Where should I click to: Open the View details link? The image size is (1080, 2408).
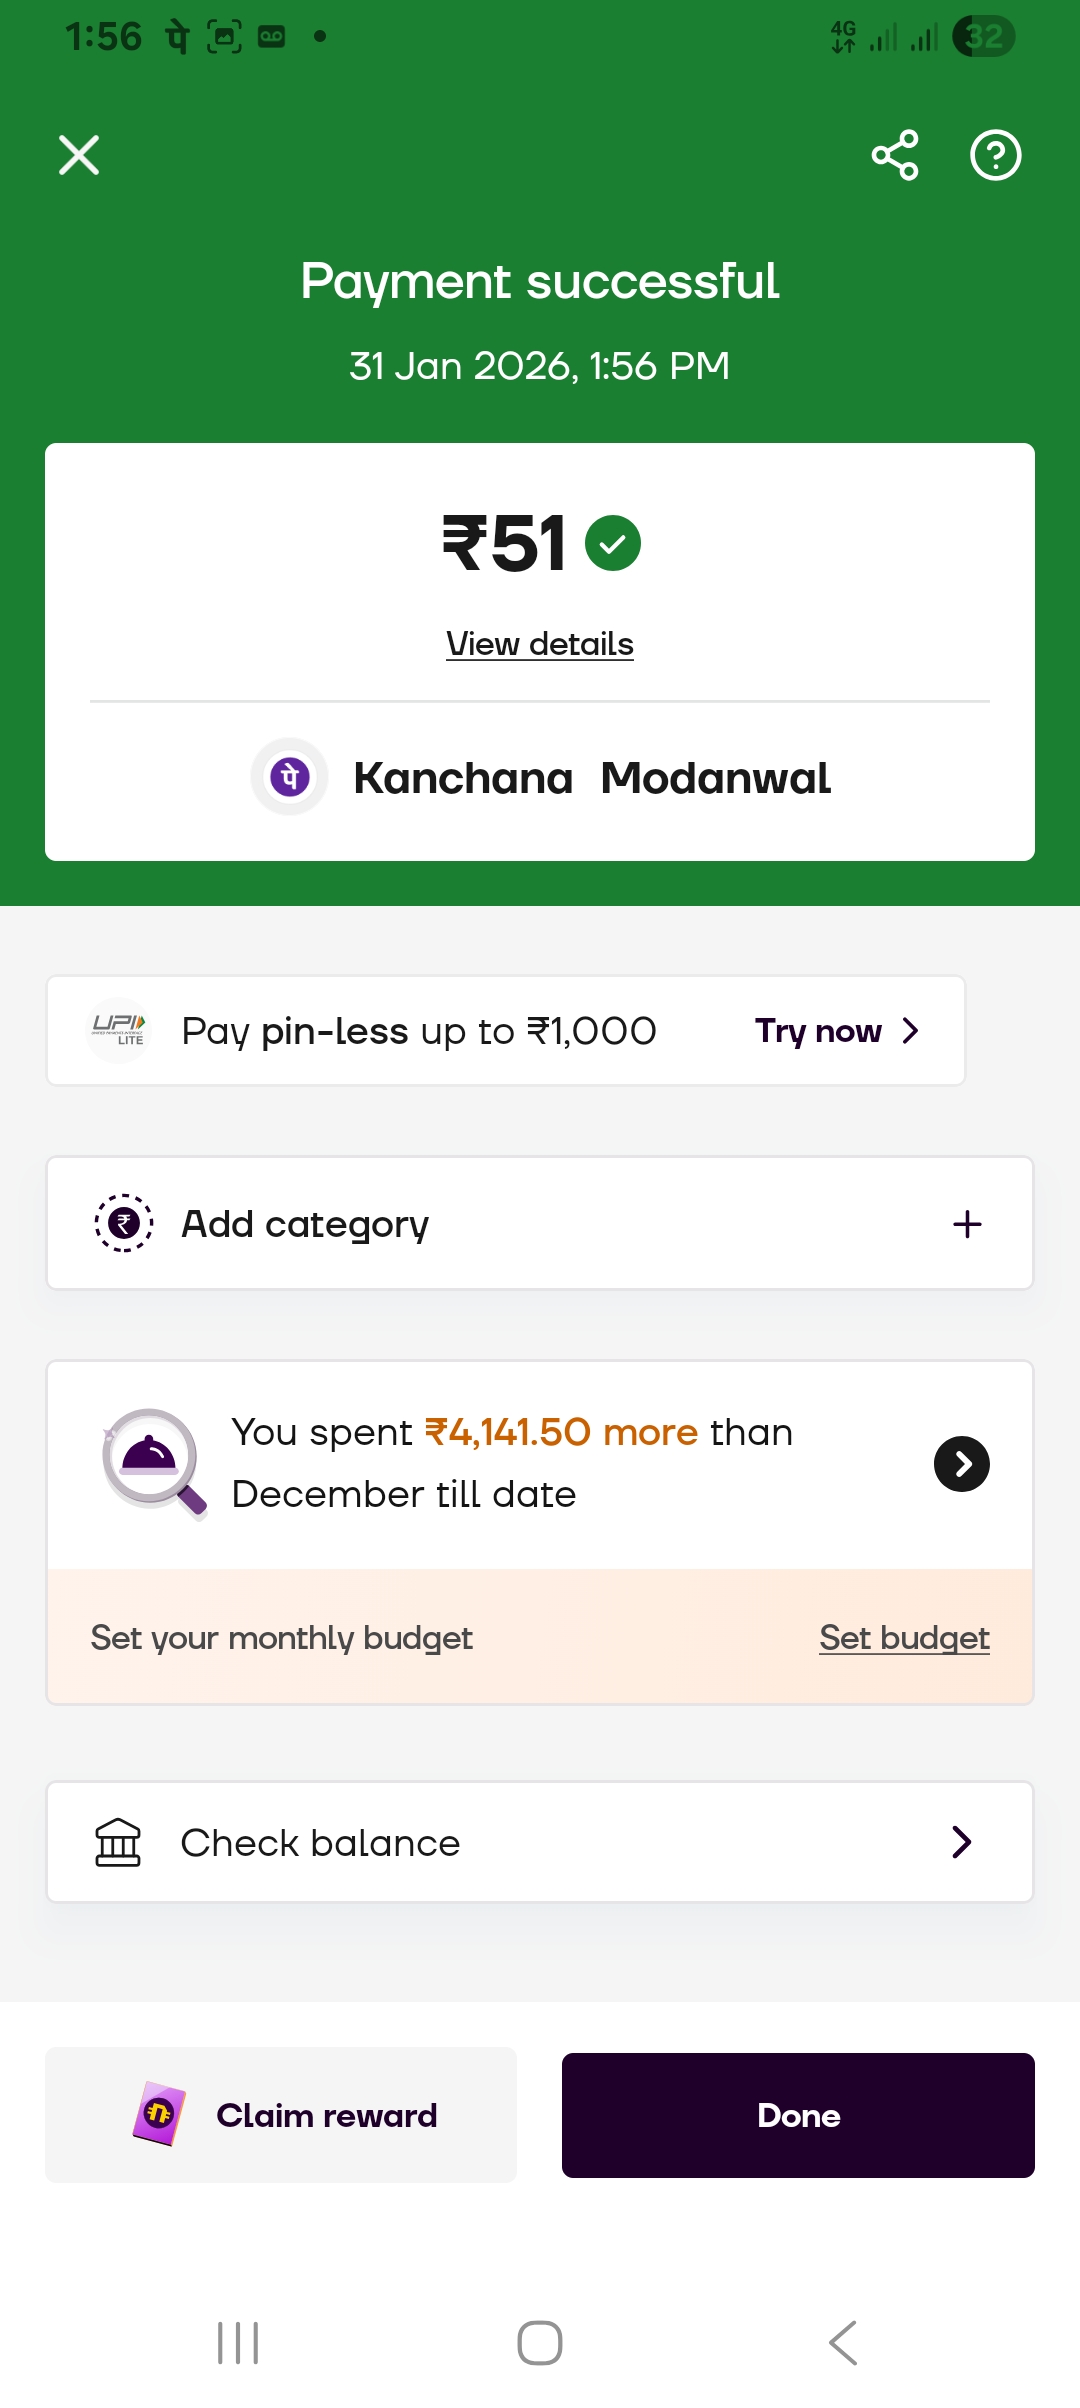540,644
